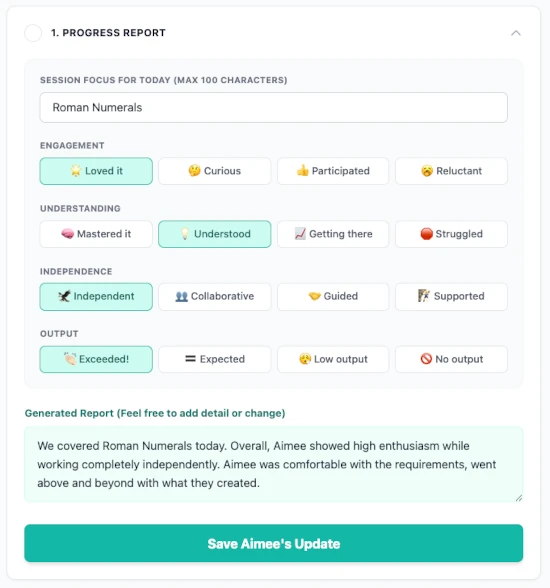The width and height of the screenshot is (550, 588).
Task: Select the Mastered it brain option
Action: click(96, 234)
